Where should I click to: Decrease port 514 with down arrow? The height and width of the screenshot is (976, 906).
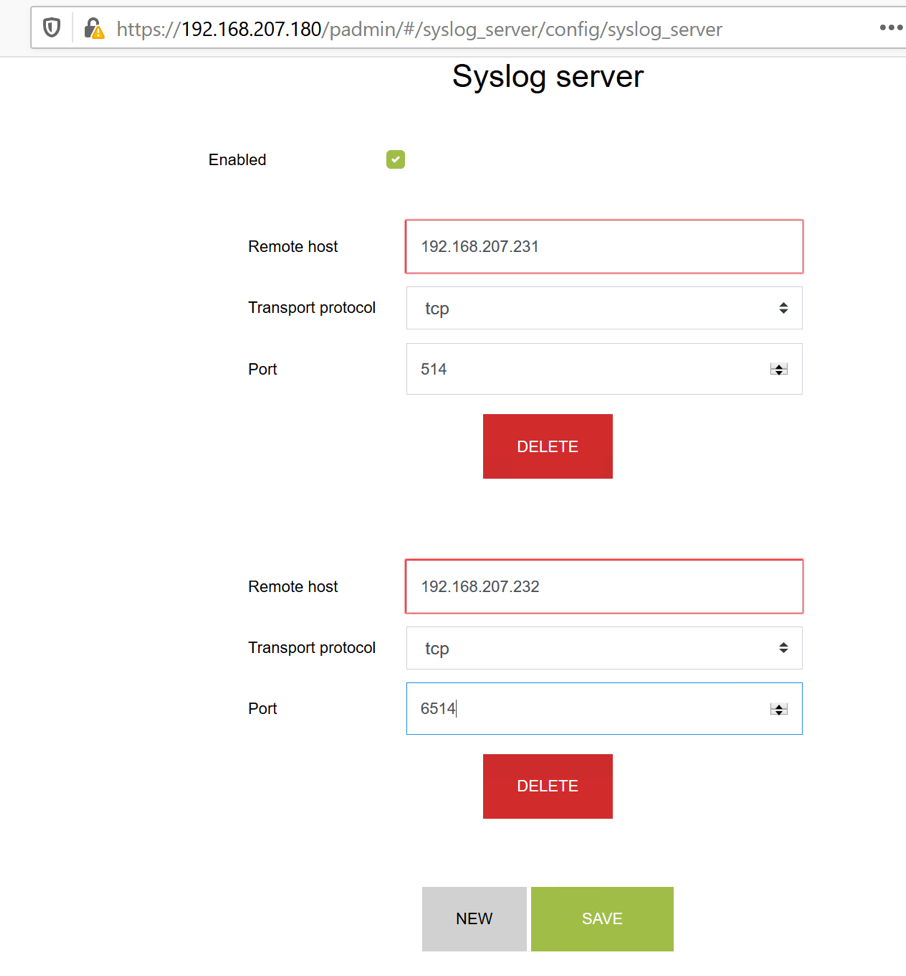(778, 373)
